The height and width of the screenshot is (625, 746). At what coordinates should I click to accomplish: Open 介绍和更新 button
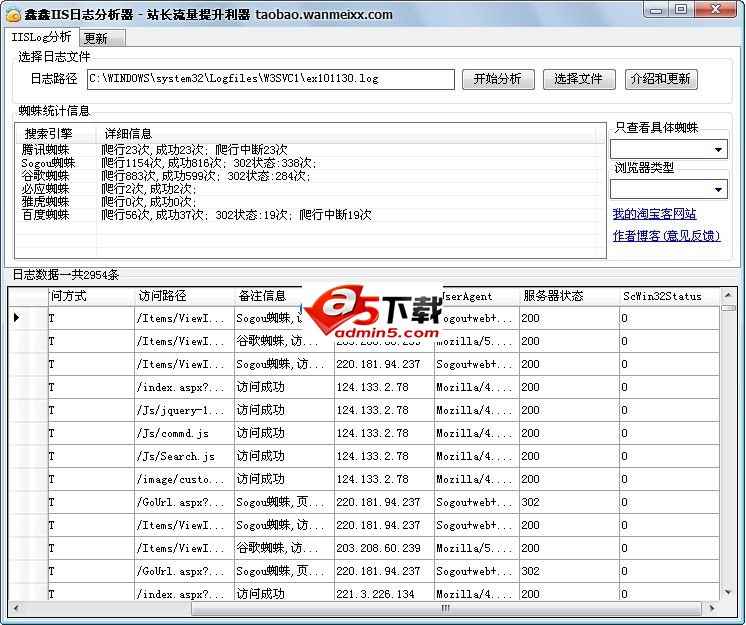661,79
